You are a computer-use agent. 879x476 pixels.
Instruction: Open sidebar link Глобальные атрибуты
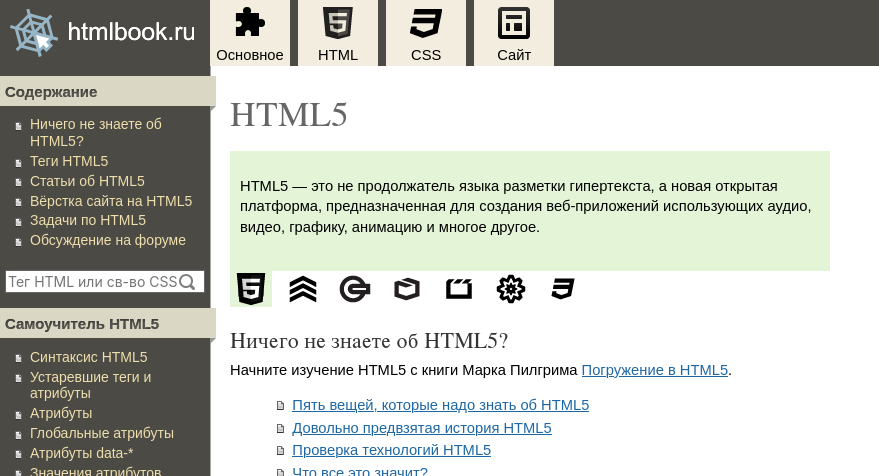point(101,433)
